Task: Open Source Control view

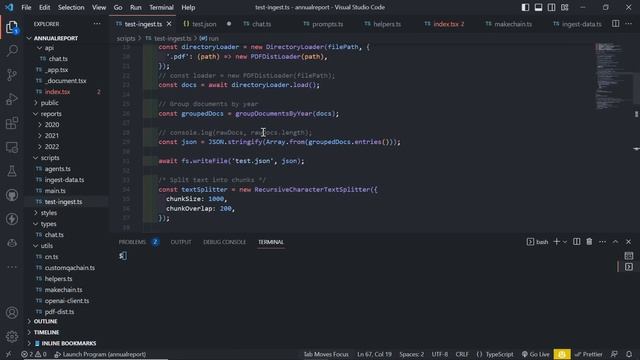Action: (12, 75)
